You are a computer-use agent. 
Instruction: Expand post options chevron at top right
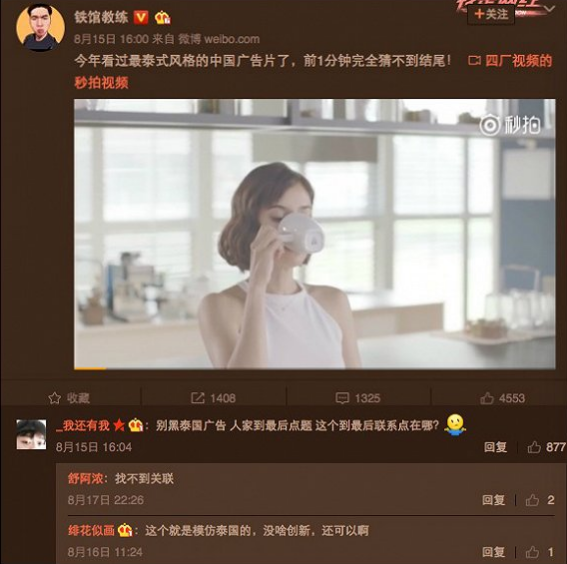(549, 8)
